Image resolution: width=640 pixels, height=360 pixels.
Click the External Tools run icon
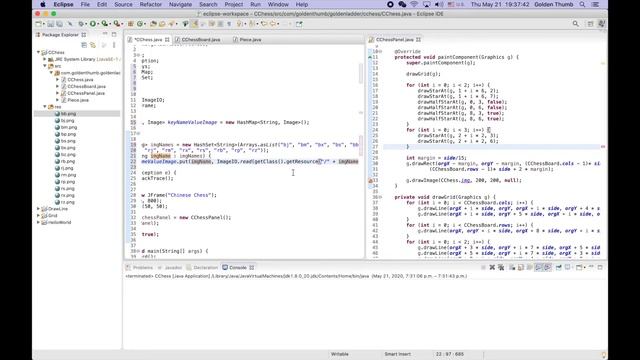[x=116, y=24]
